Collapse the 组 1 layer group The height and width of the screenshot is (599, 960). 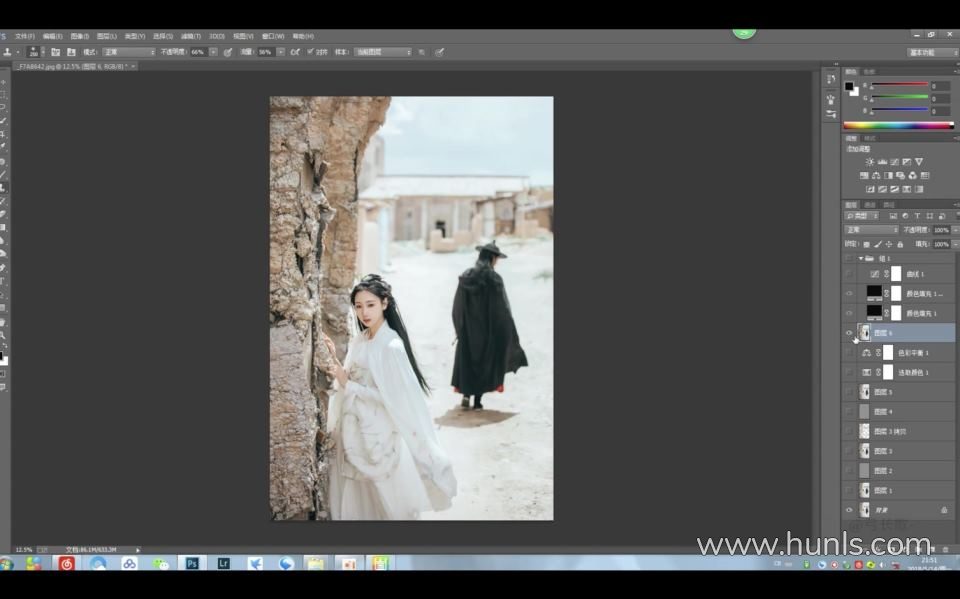(x=860, y=258)
